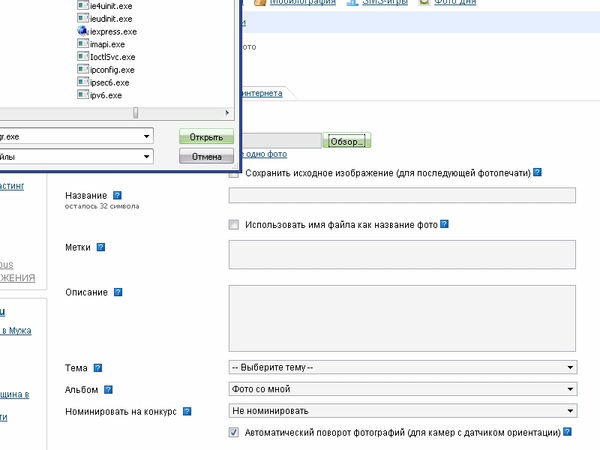The height and width of the screenshot is (450, 600).
Task: Open help icon next to Описание
Action: click(117, 293)
